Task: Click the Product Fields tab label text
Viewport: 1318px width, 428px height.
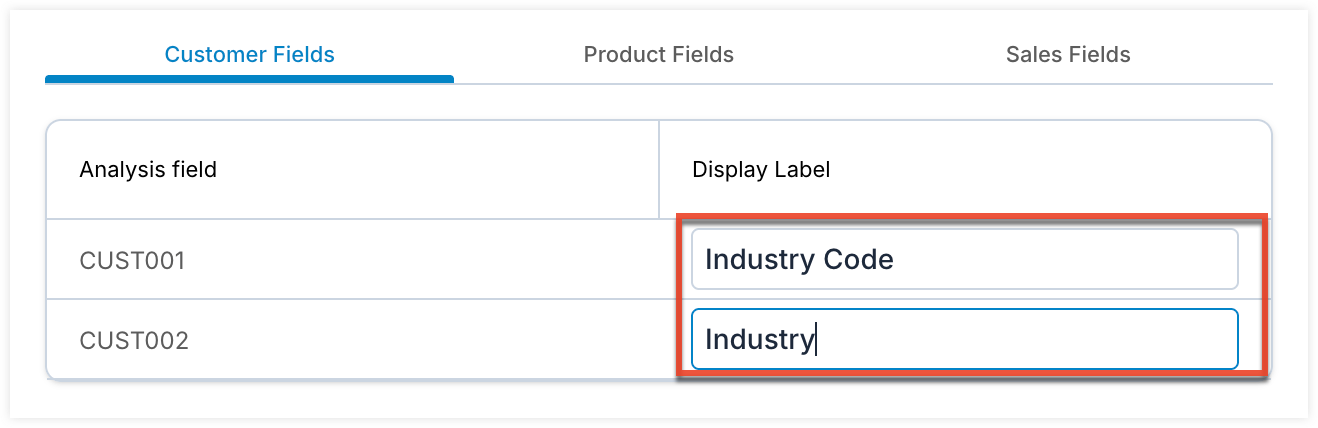Action: 658,55
